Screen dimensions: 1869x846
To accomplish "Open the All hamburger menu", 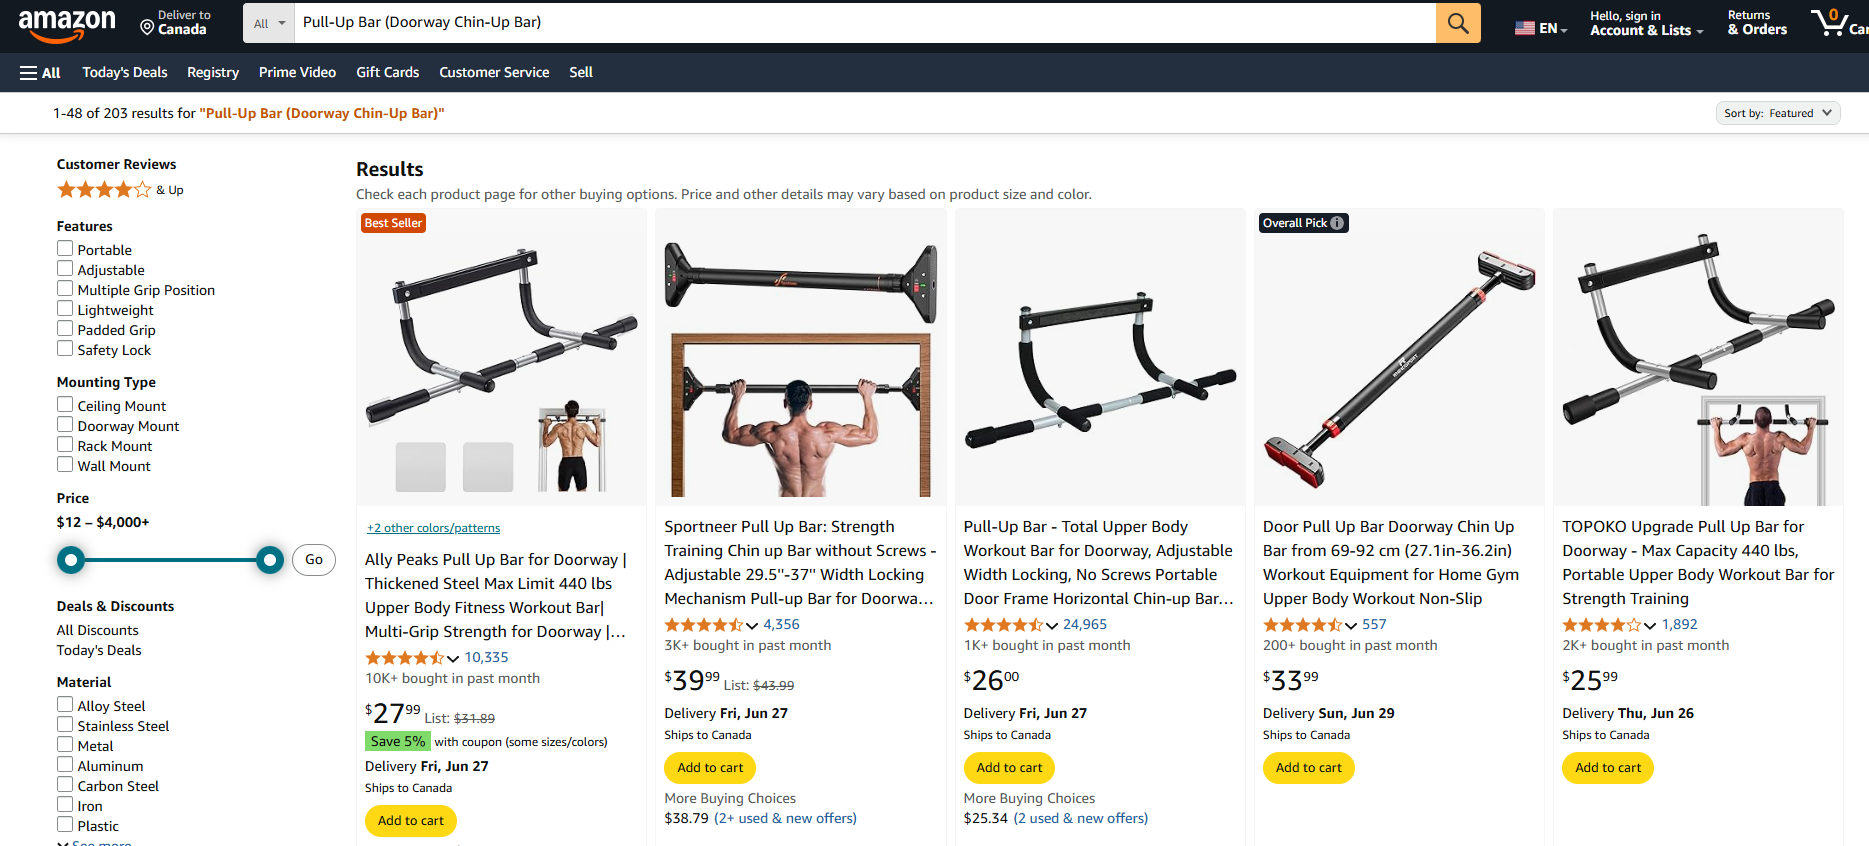I will (39, 72).
